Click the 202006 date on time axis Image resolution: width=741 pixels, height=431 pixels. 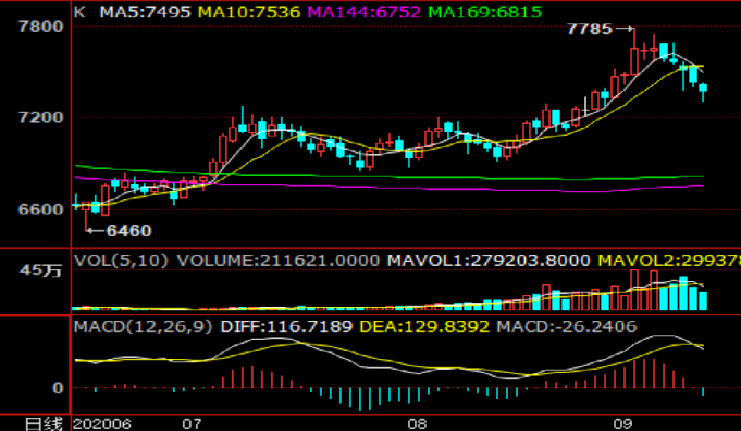point(102,423)
